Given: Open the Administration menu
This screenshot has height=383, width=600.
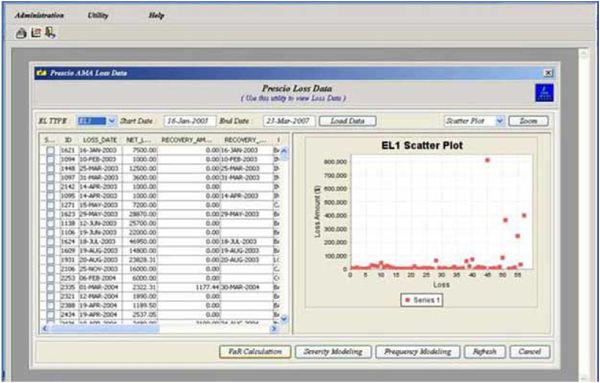Looking at the screenshot, I should pyautogui.click(x=39, y=16).
